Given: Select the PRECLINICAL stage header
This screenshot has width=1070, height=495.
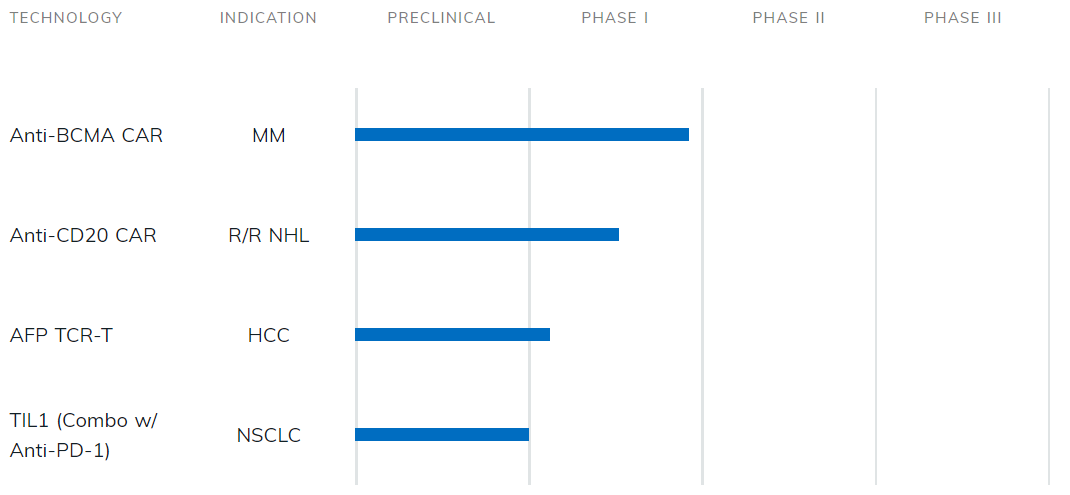Looking at the screenshot, I should [x=441, y=18].
